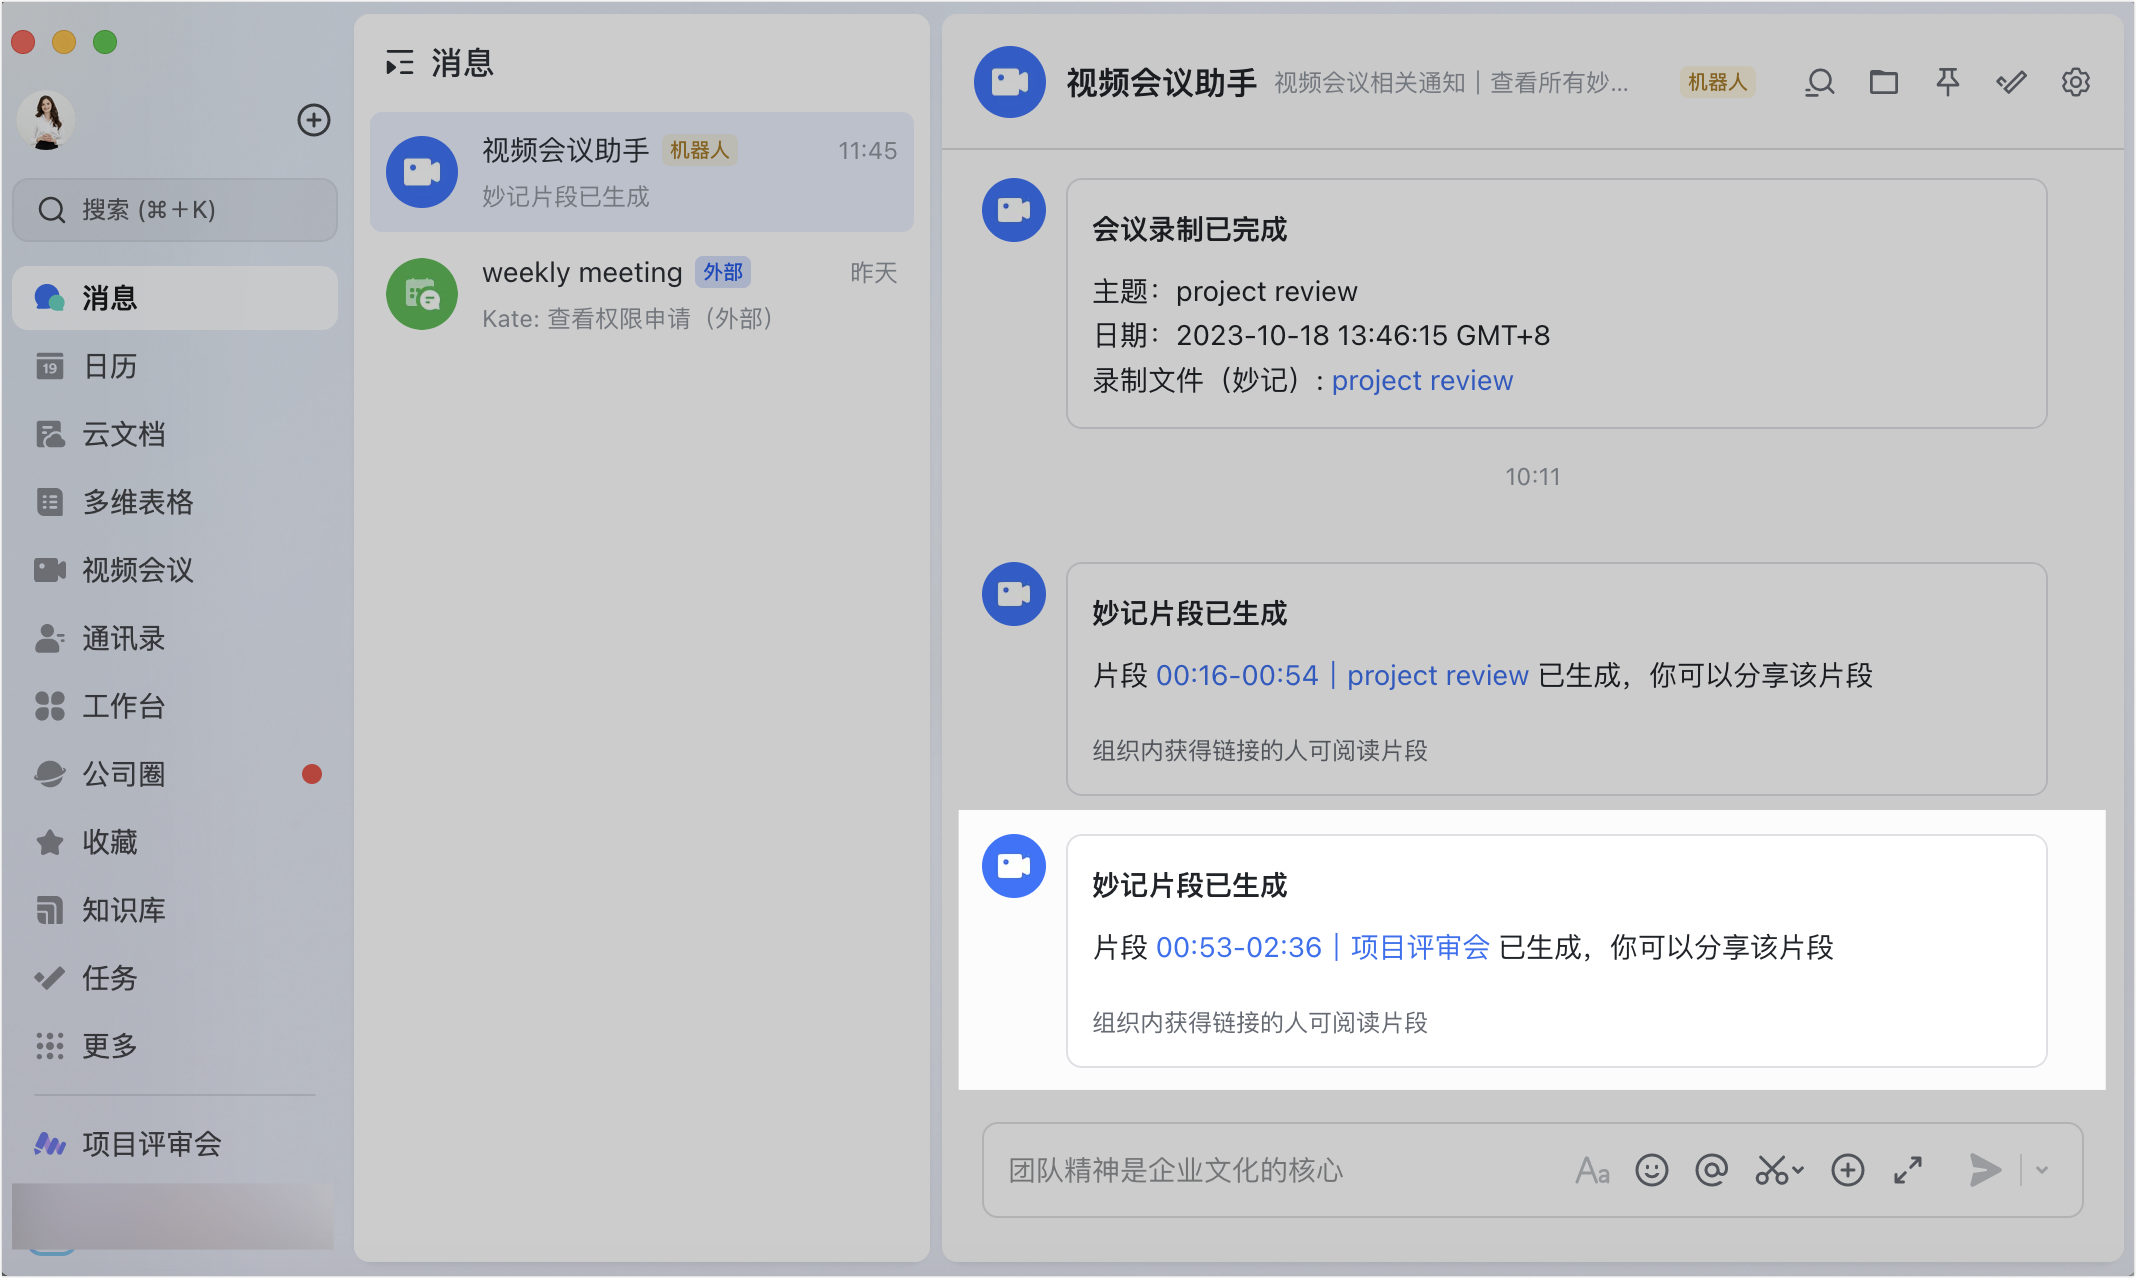Open 知识库 in the sidebar
The height and width of the screenshot is (1278, 2136).
(175, 910)
